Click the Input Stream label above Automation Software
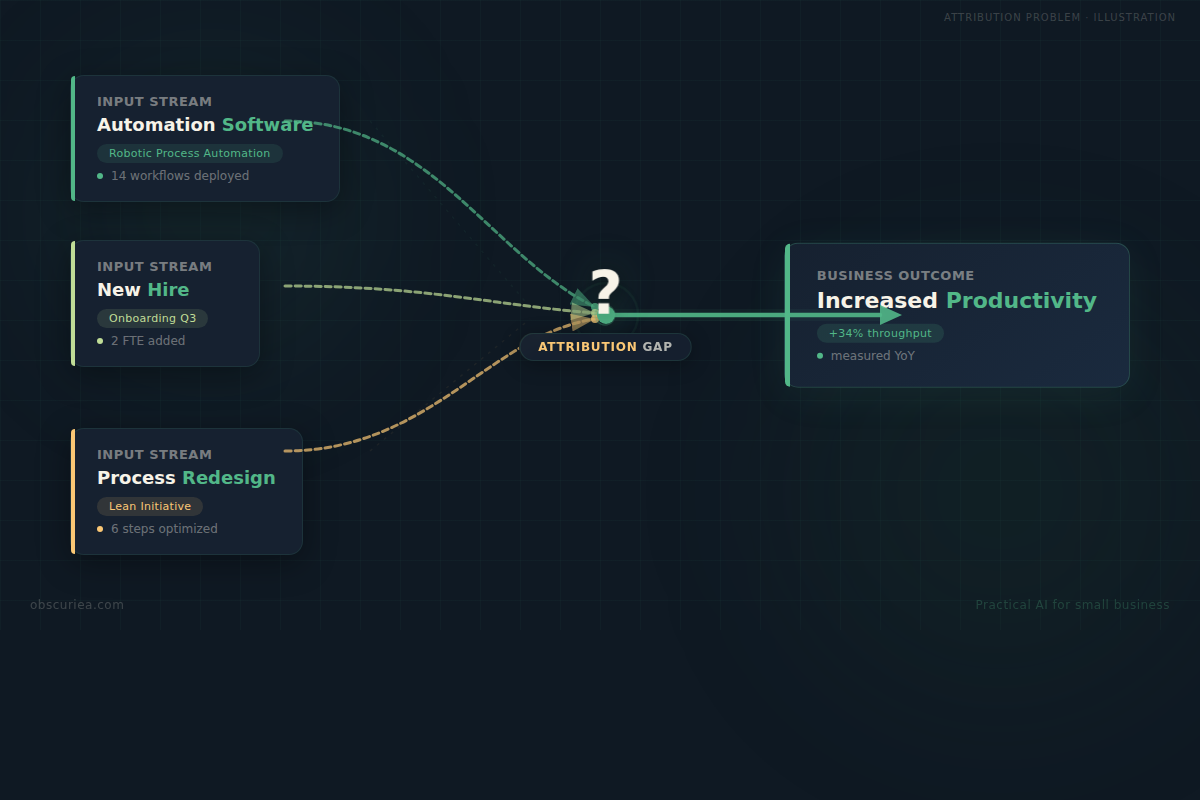1200x800 pixels. (x=154, y=102)
